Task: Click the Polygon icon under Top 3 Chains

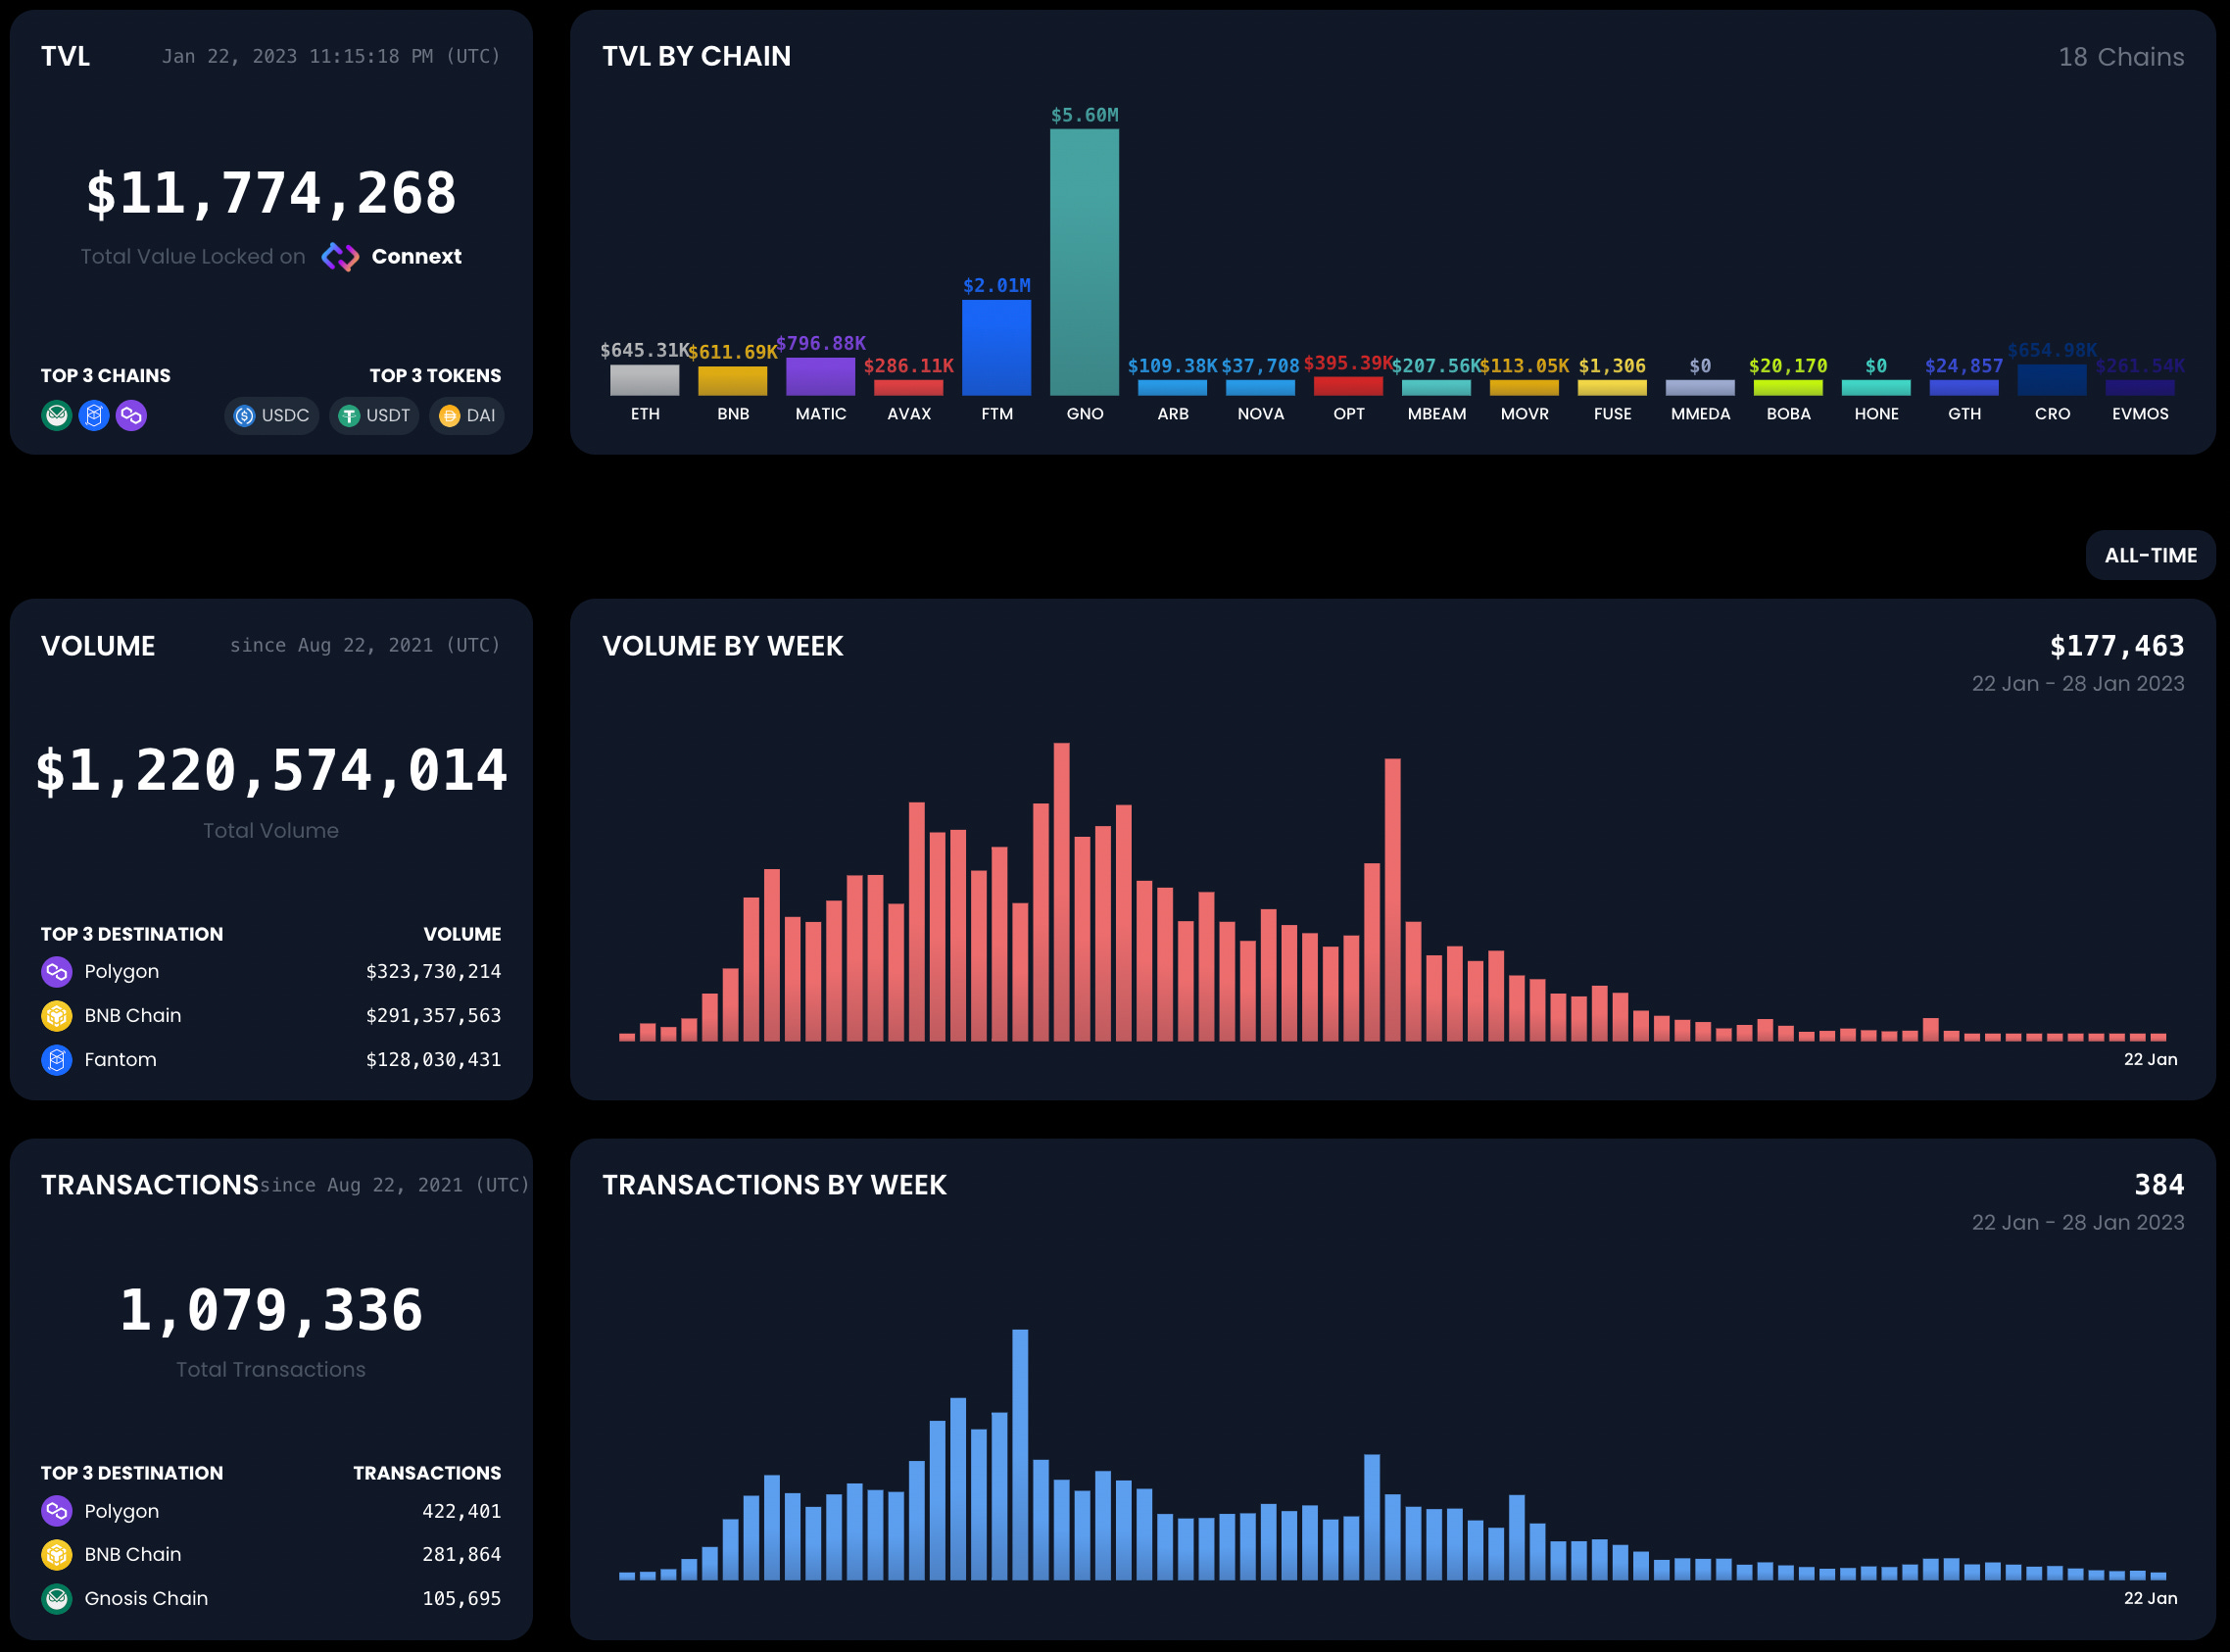Action: [x=131, y=415]
